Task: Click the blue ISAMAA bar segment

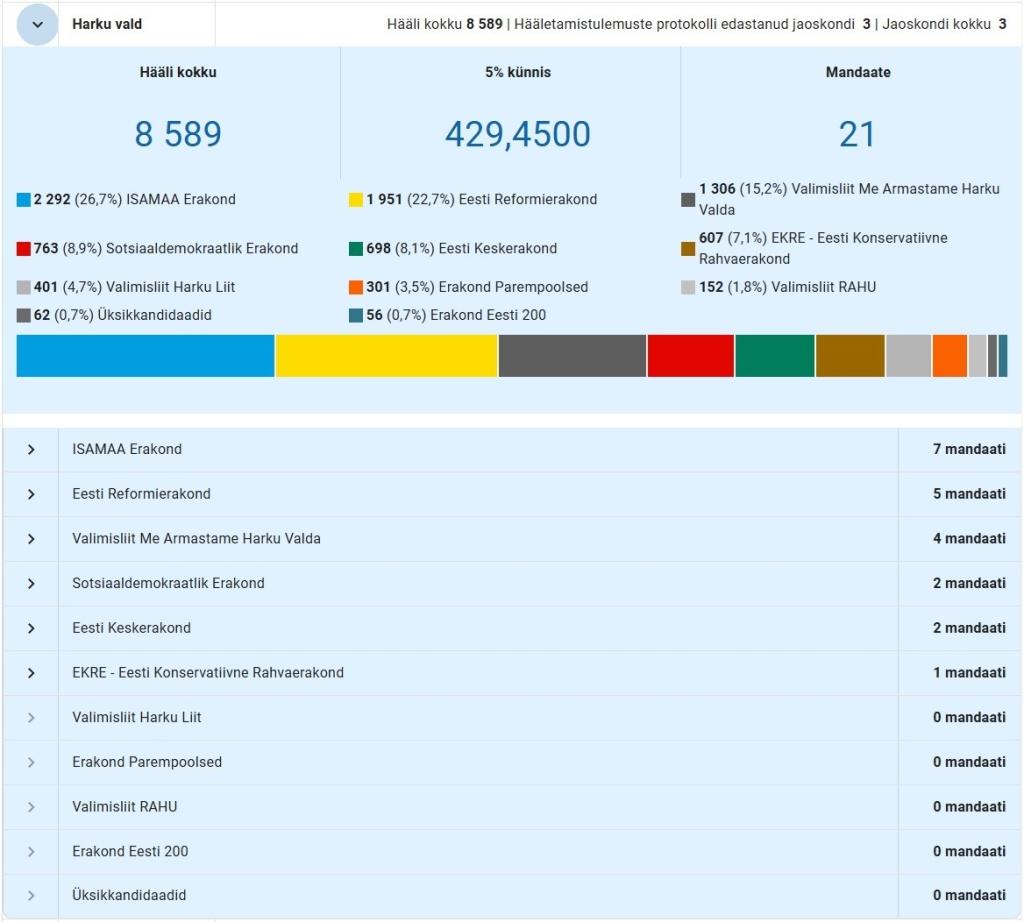Action: 145,356
